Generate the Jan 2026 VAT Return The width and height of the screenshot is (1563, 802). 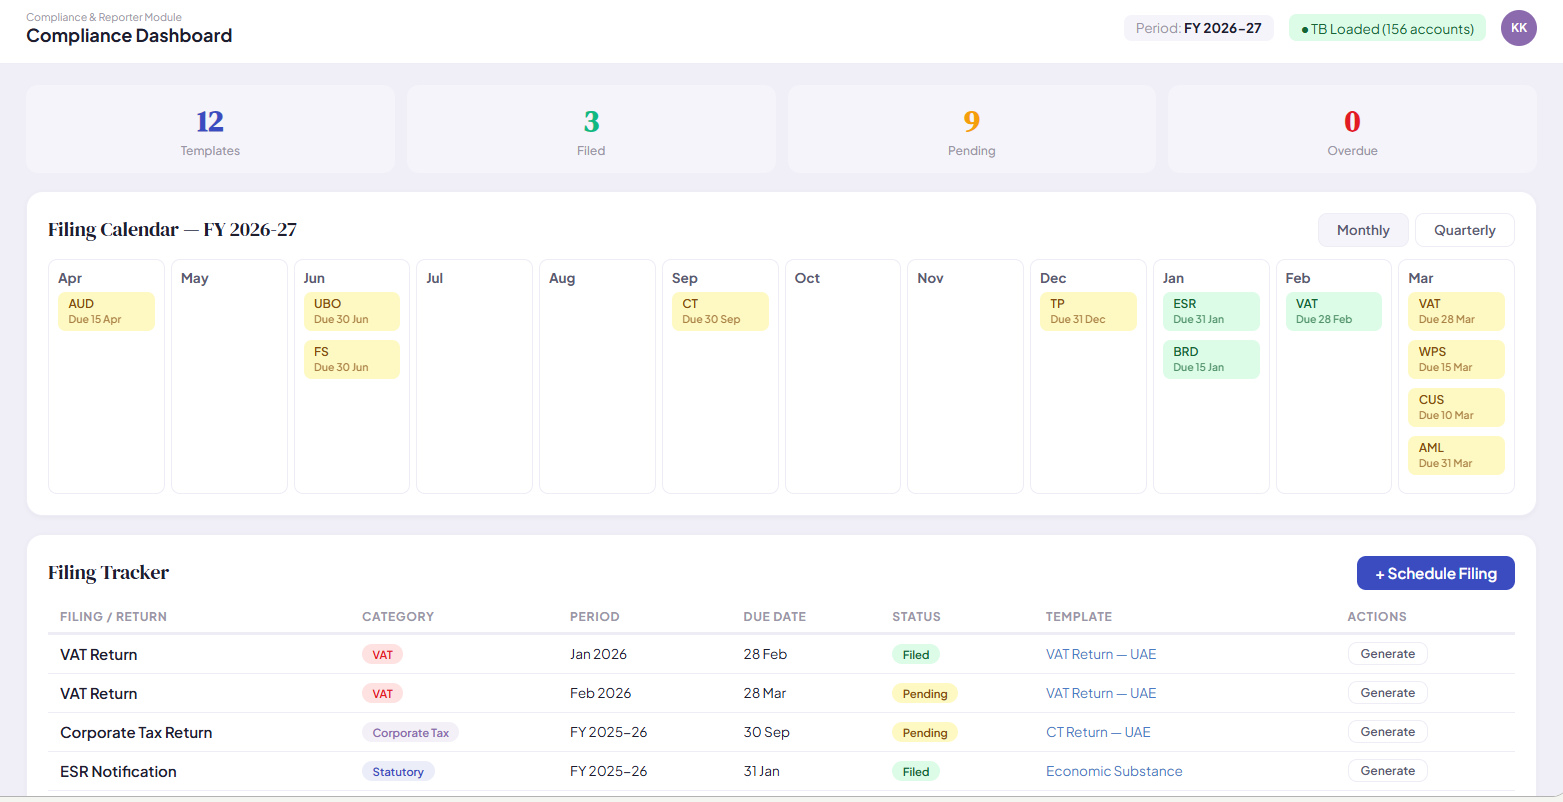point(1387,654)
